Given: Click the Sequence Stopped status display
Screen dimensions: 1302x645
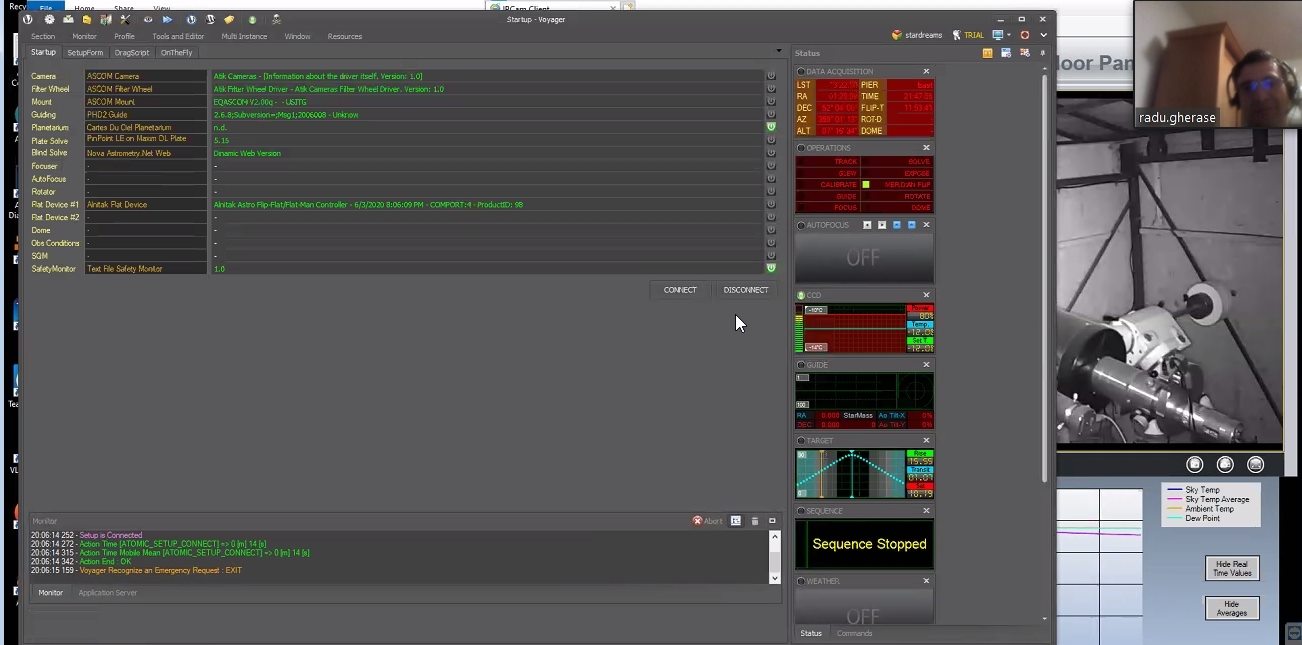Looking at the screenshot, I should pos(865,544).
